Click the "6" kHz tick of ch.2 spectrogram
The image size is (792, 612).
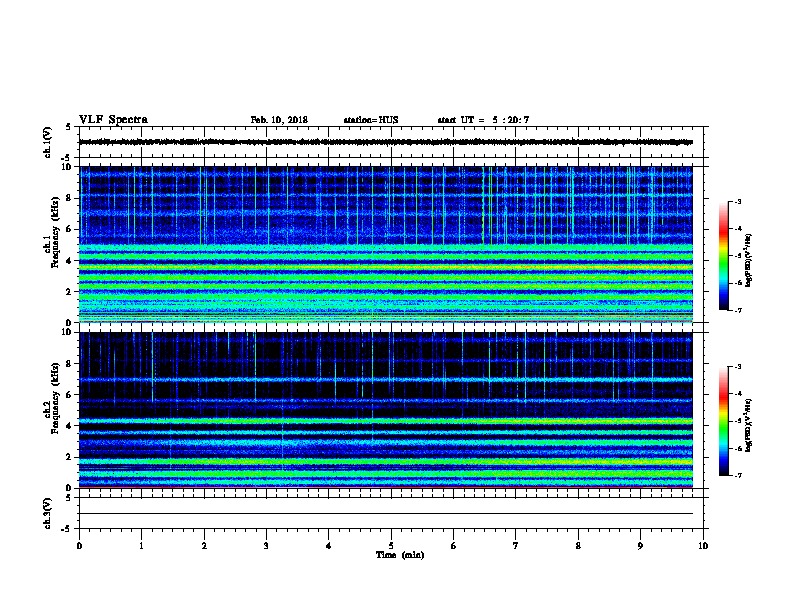click(x=70, y=395)
